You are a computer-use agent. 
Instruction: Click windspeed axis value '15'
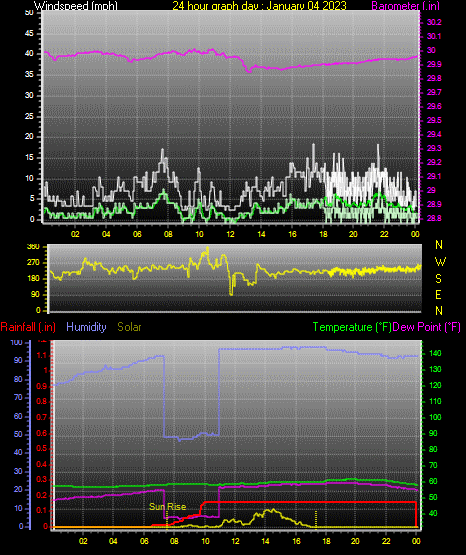click(x=29, y=158)
